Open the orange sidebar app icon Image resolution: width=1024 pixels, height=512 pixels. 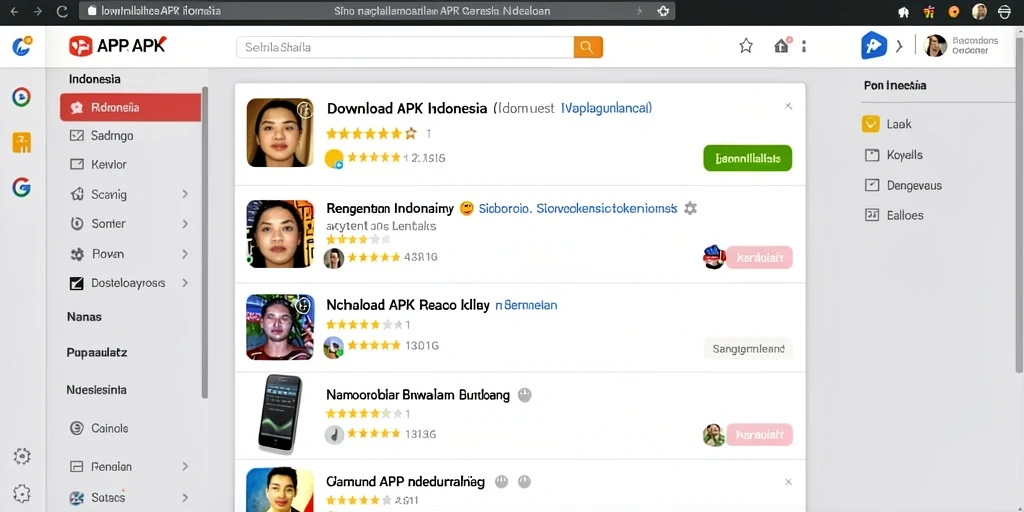coord(22,142)
